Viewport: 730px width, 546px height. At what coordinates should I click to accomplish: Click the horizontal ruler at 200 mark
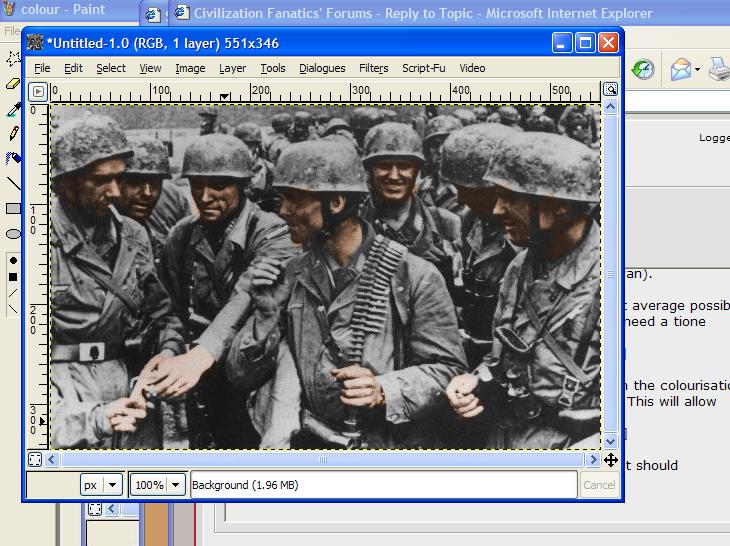pos(251,92)
